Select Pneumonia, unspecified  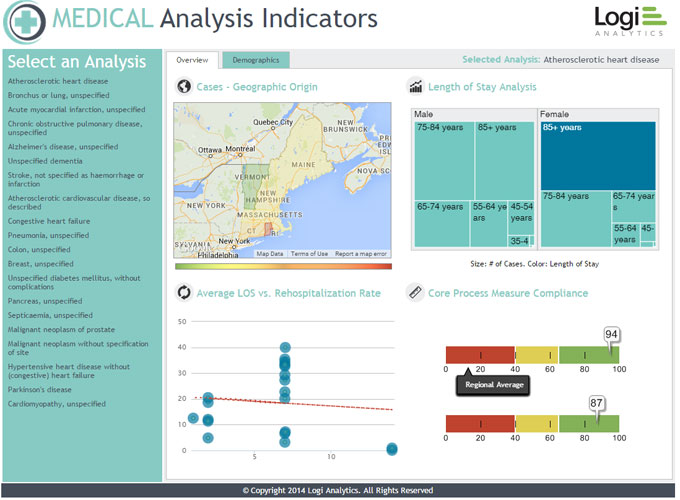coord(48,235)
